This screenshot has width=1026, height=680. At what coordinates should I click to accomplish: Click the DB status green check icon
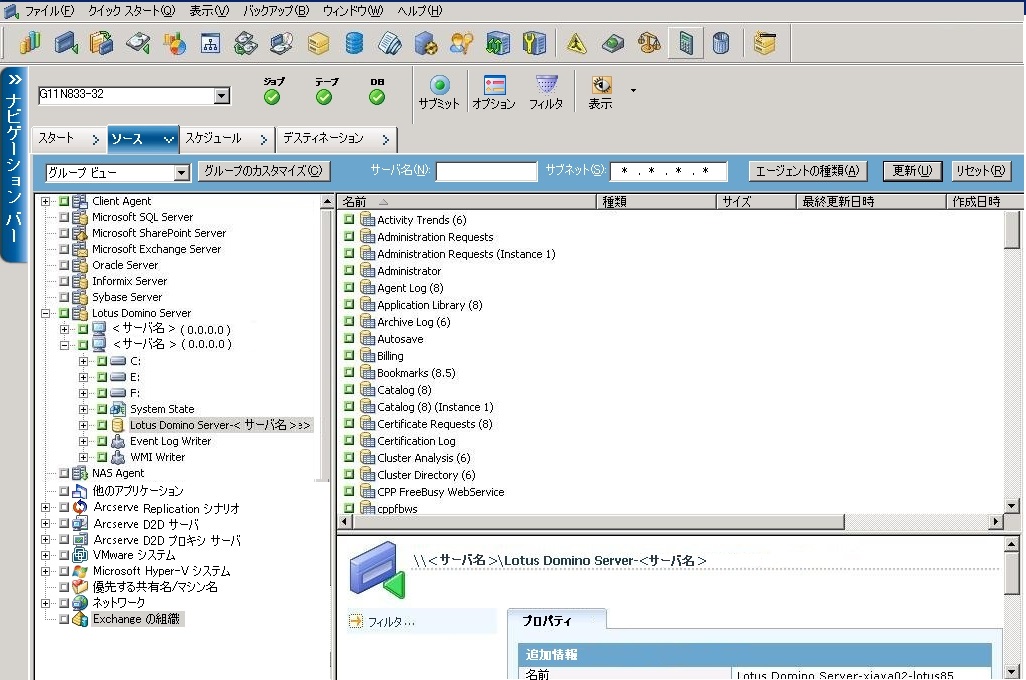point(377,97)
